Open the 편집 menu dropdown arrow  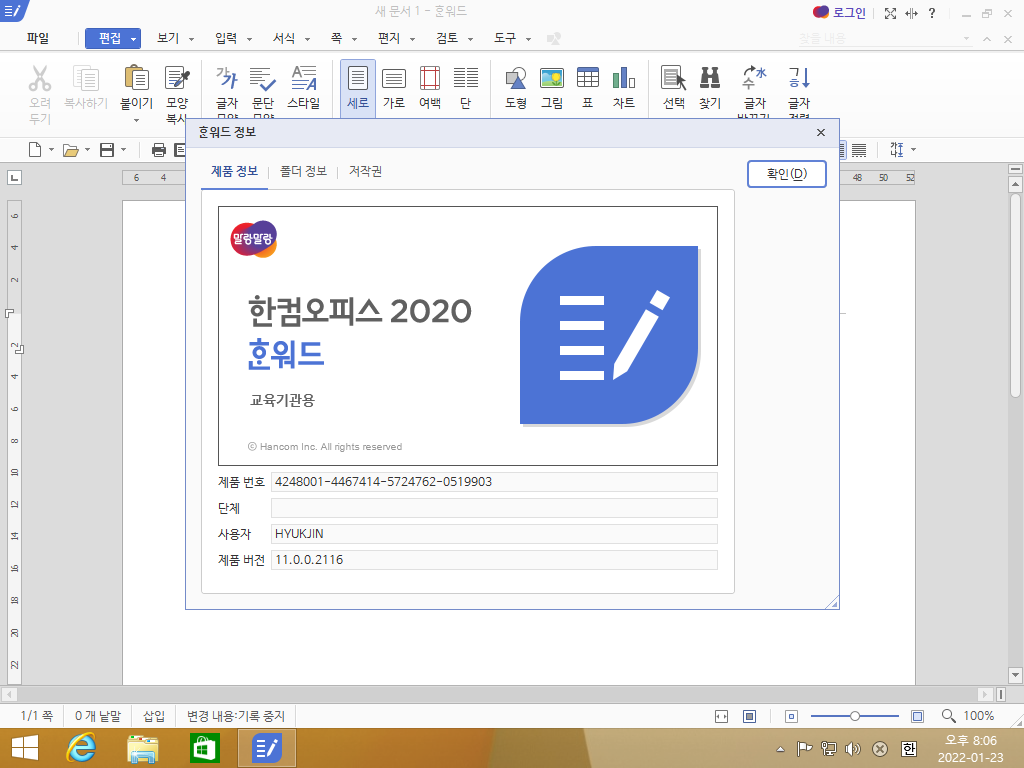pyautogui.click(x=133, y=39)
